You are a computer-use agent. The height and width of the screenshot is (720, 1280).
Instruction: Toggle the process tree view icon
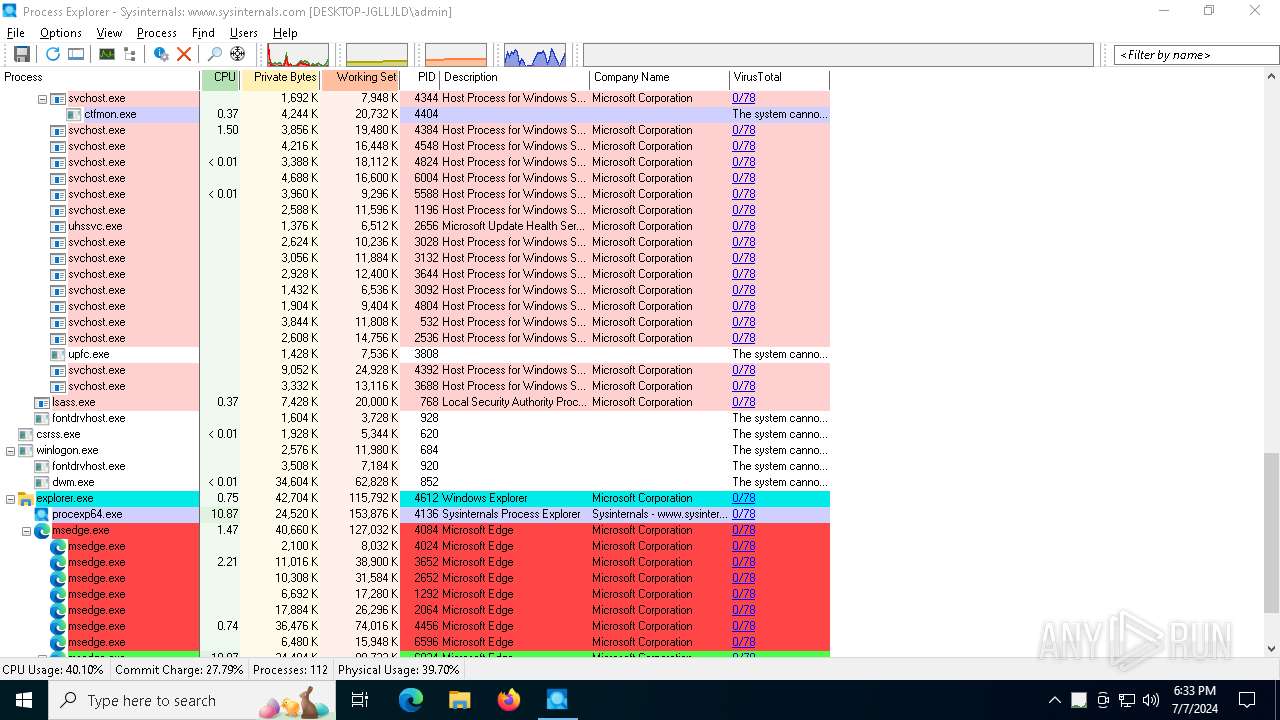point(130,54)
